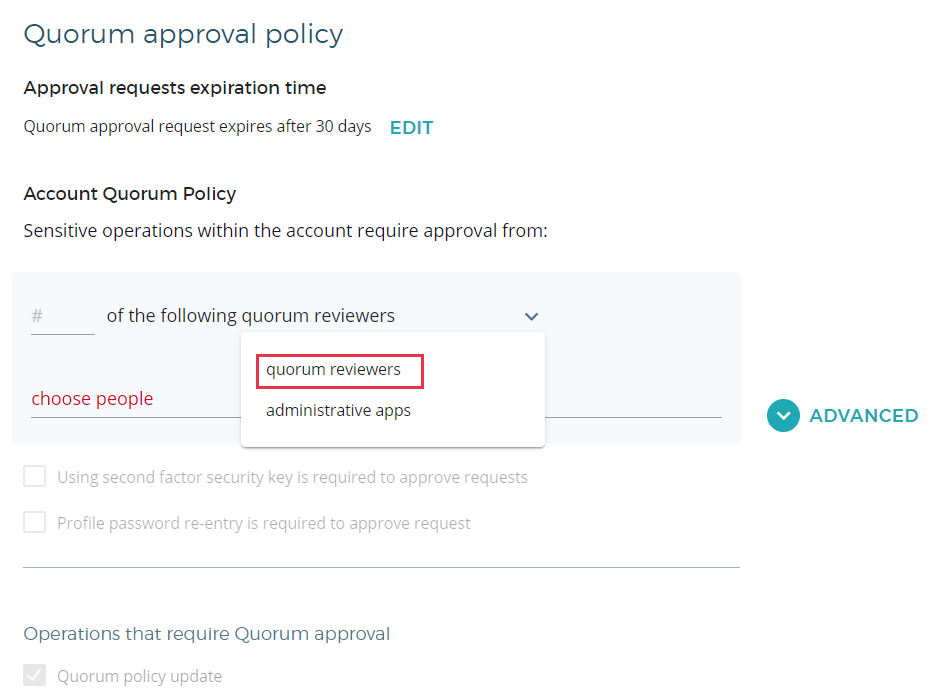
Task: Click the 'Using second factor security key' label
Action: point(292,477)
